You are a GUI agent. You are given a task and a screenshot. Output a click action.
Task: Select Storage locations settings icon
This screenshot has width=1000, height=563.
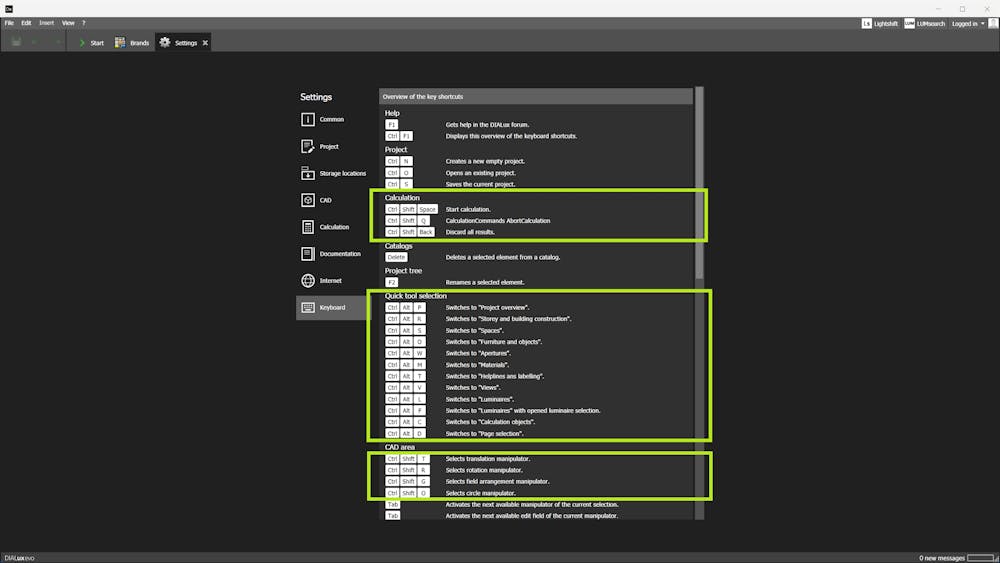[307, 173]
